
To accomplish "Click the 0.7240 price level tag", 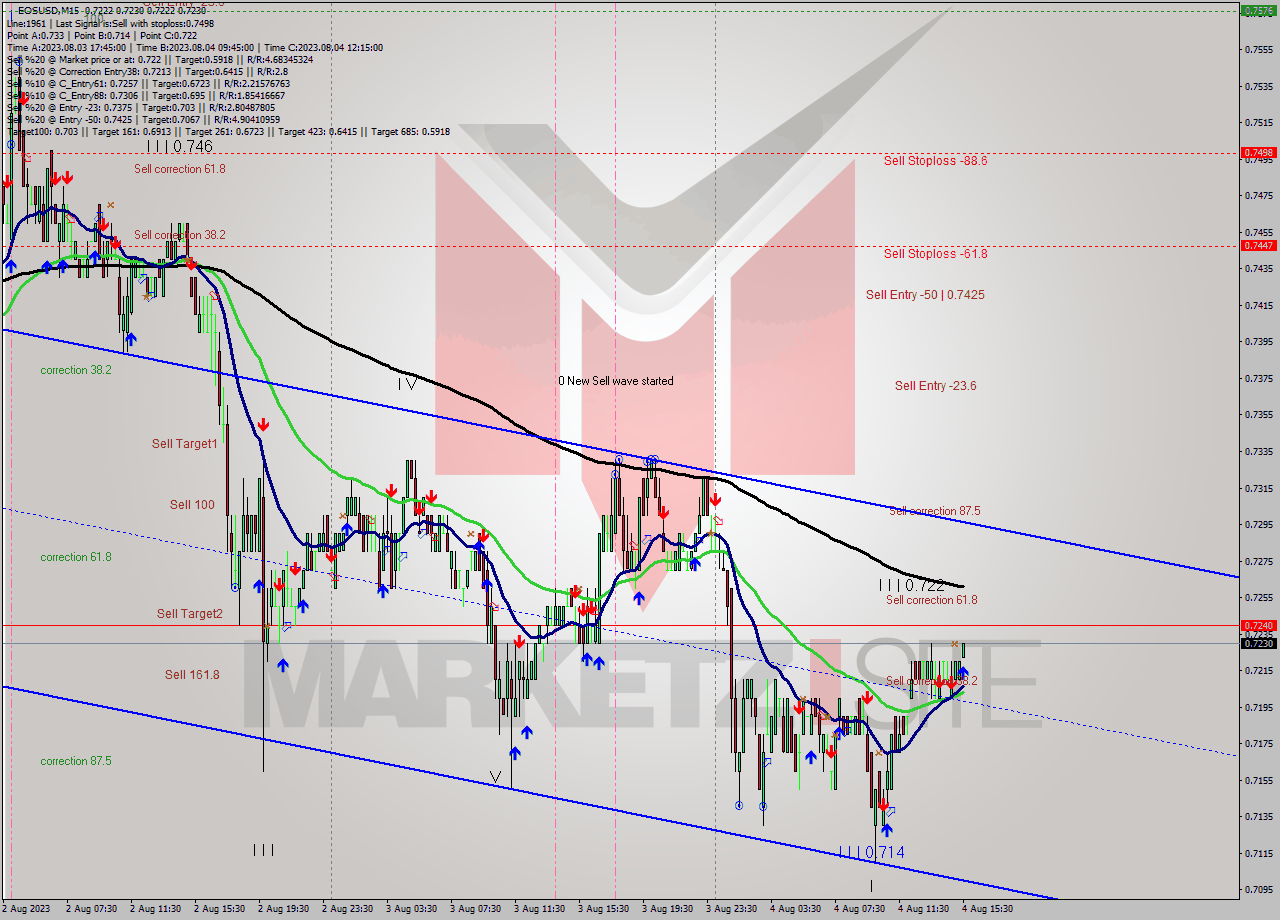I will [1258, 625].
